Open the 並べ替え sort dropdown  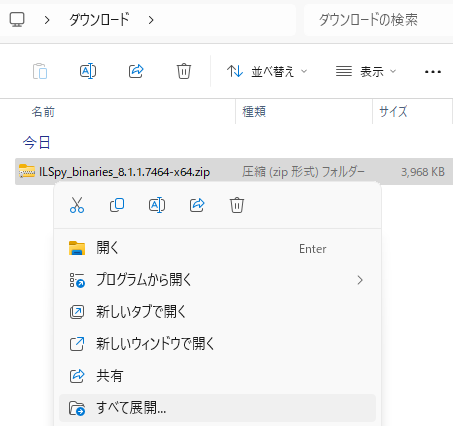point(267,71)
